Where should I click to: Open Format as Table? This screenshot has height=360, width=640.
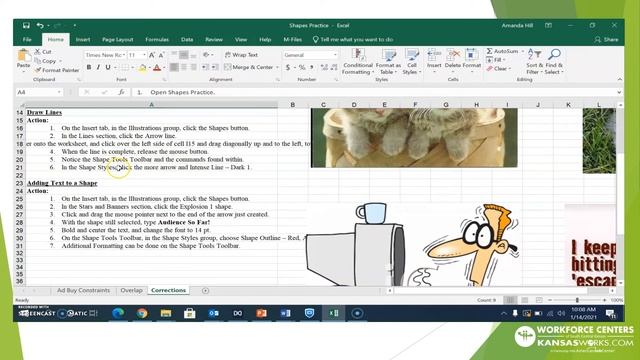388,62
